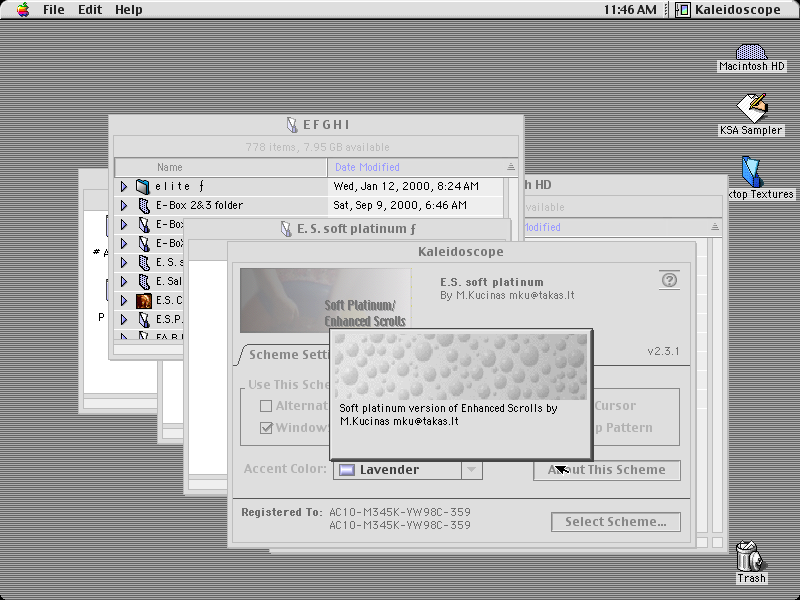800x600 pixels.
Task: Switch to the Scheme Settings tab
Action: (x=288, y=355)
